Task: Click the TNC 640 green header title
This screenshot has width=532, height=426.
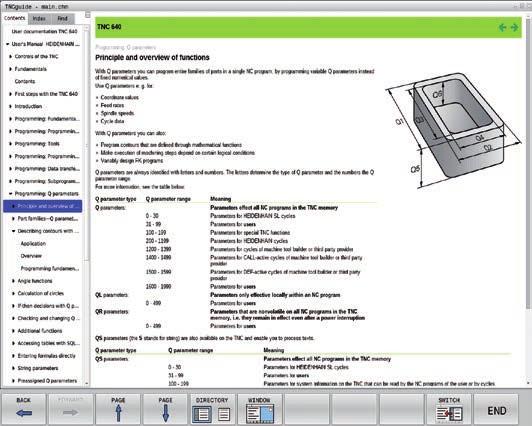Action: [x=109, y=27]
